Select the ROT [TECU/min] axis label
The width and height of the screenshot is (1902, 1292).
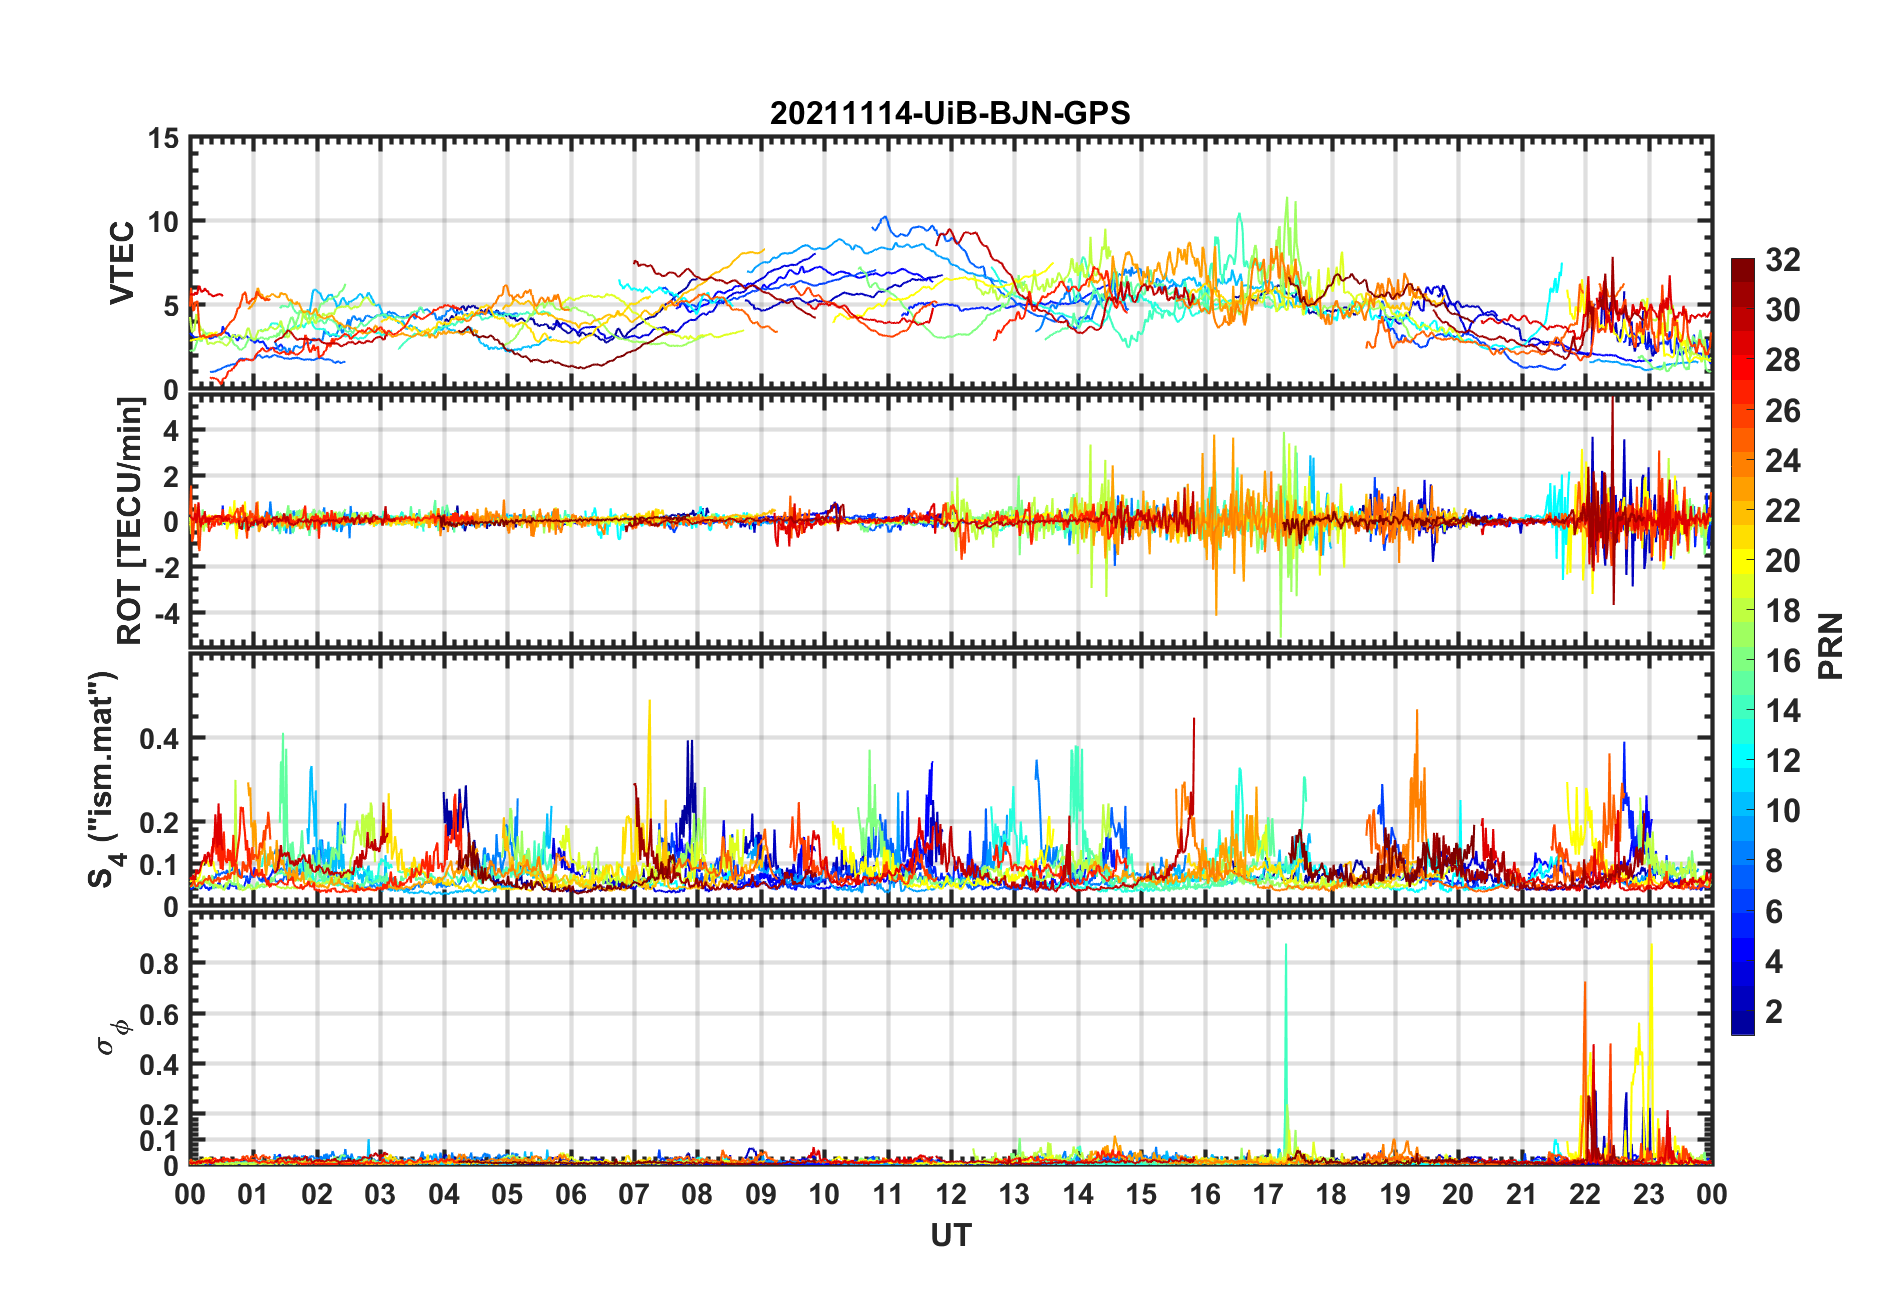(130, 520)
